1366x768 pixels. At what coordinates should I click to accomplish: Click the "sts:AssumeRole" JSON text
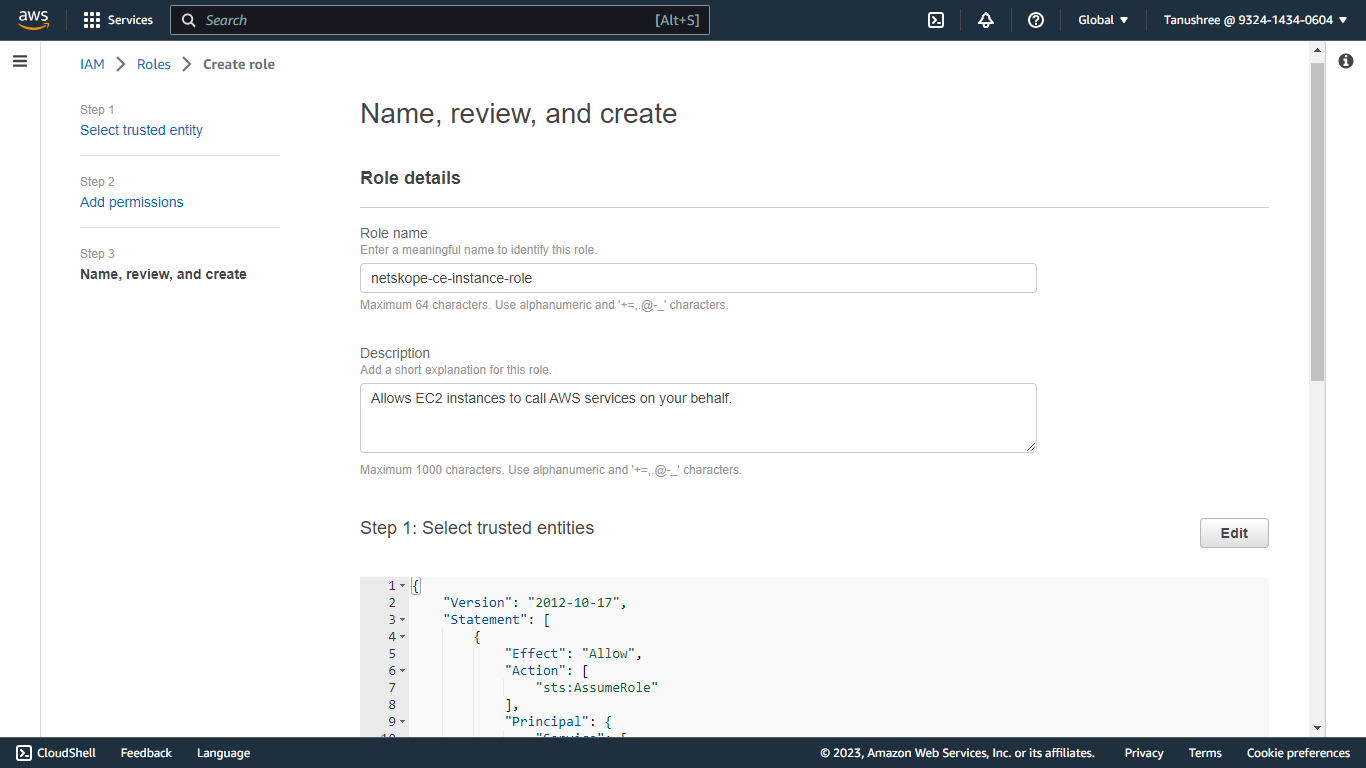click(597, 687)
